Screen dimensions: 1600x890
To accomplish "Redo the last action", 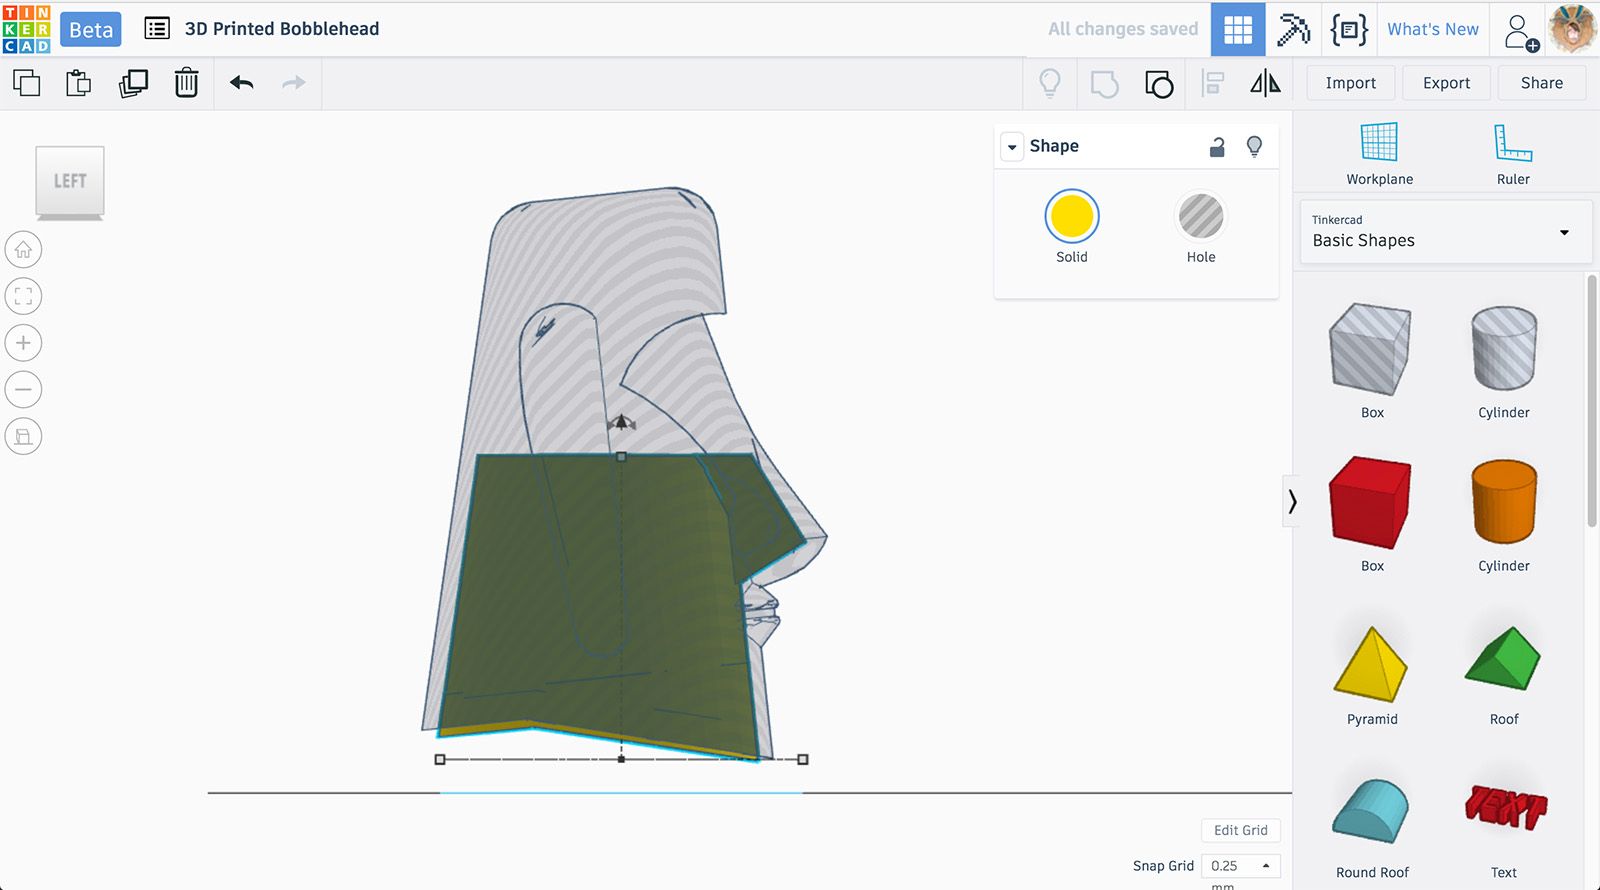I will pos(294,83).
